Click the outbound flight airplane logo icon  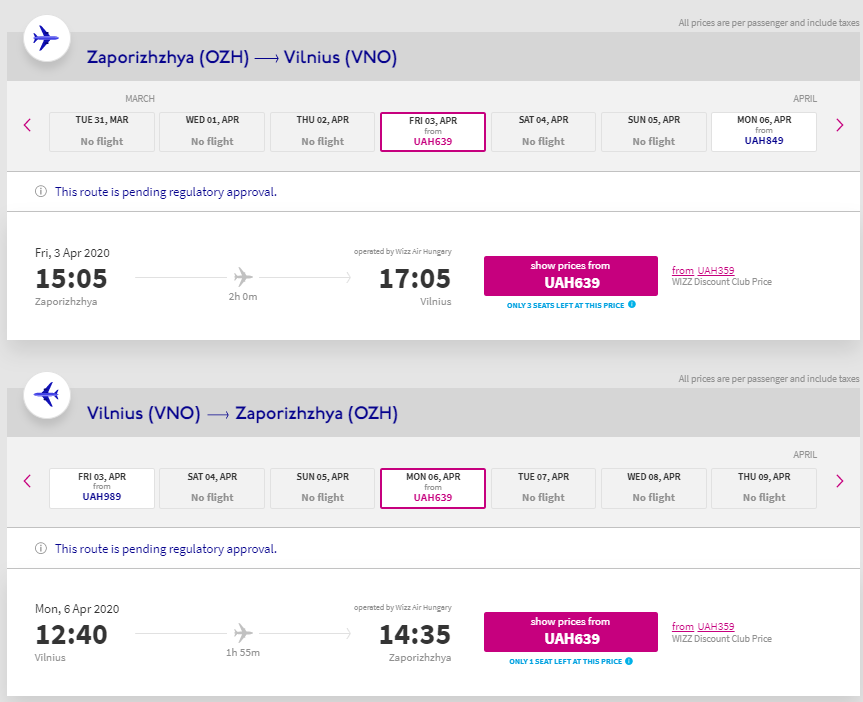coord(46,39)
